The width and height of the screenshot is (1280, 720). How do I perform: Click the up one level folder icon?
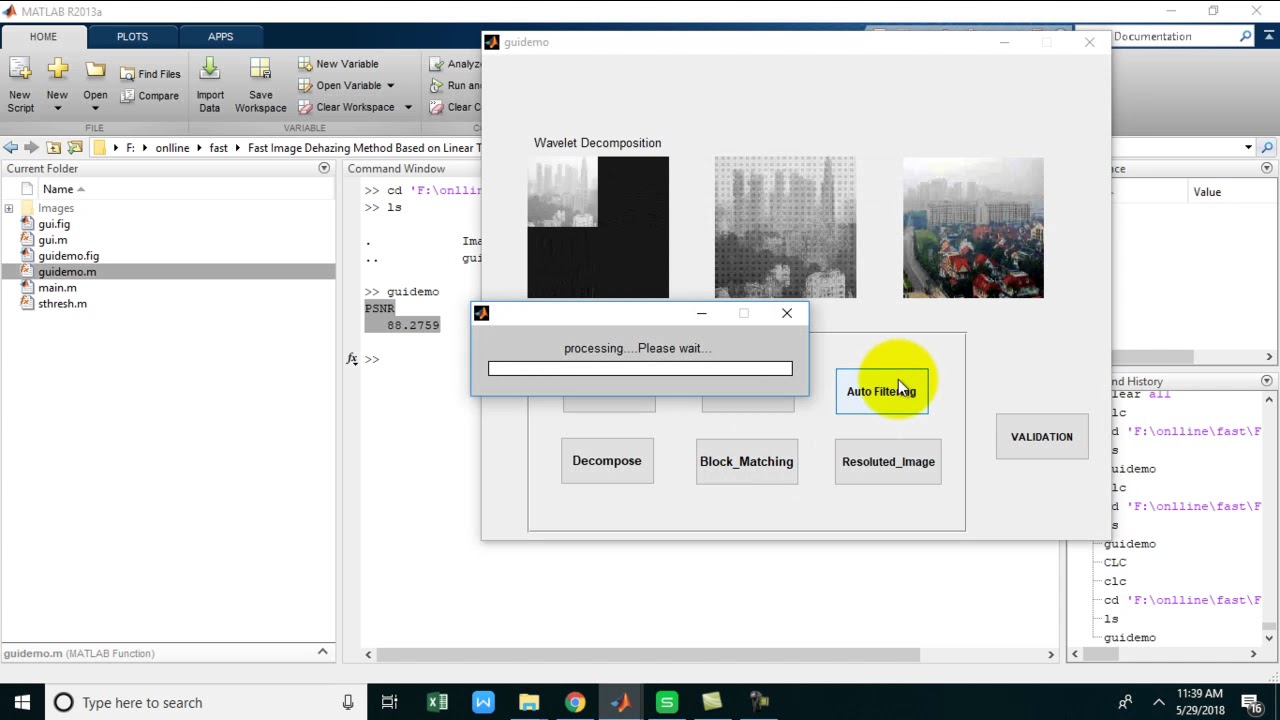[x=54, y=147]
